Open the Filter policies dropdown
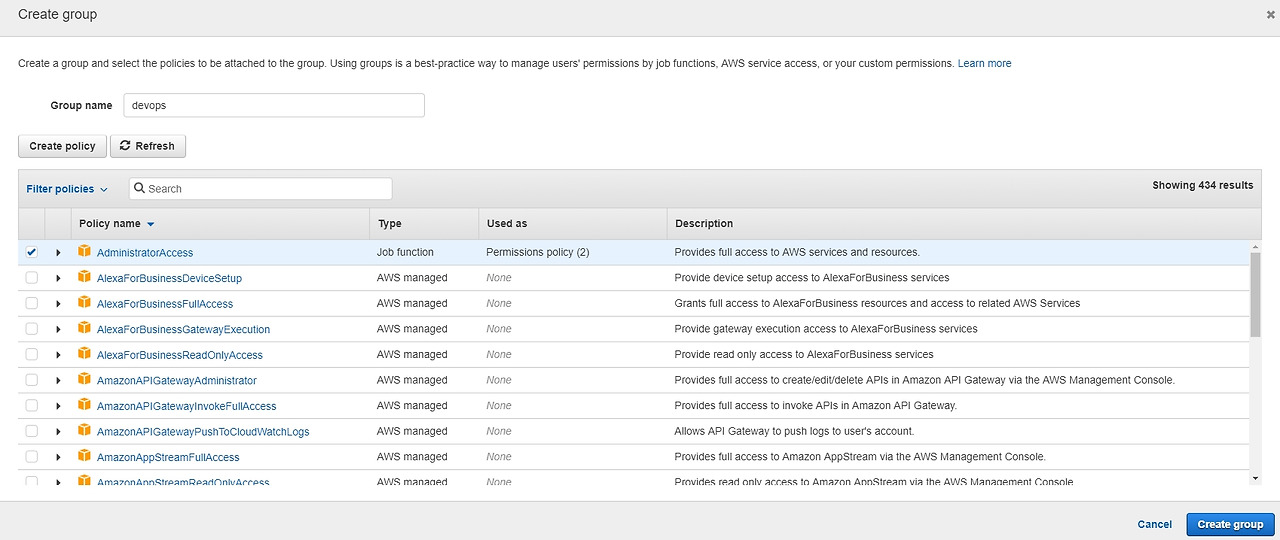The image size is (1280, 540). point(67,189)
